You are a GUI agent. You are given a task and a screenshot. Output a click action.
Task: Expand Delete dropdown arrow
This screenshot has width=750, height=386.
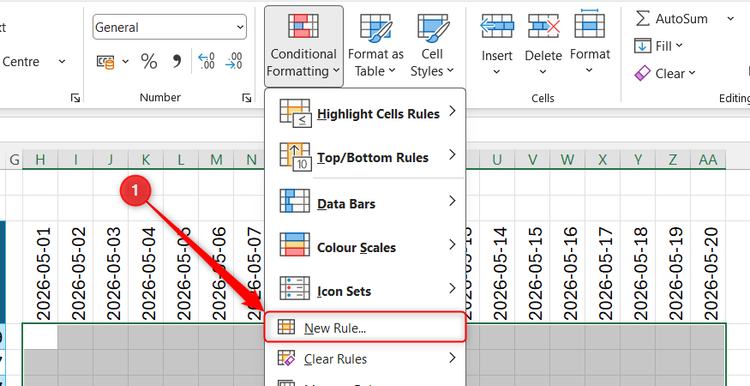(x=543, y=72)
